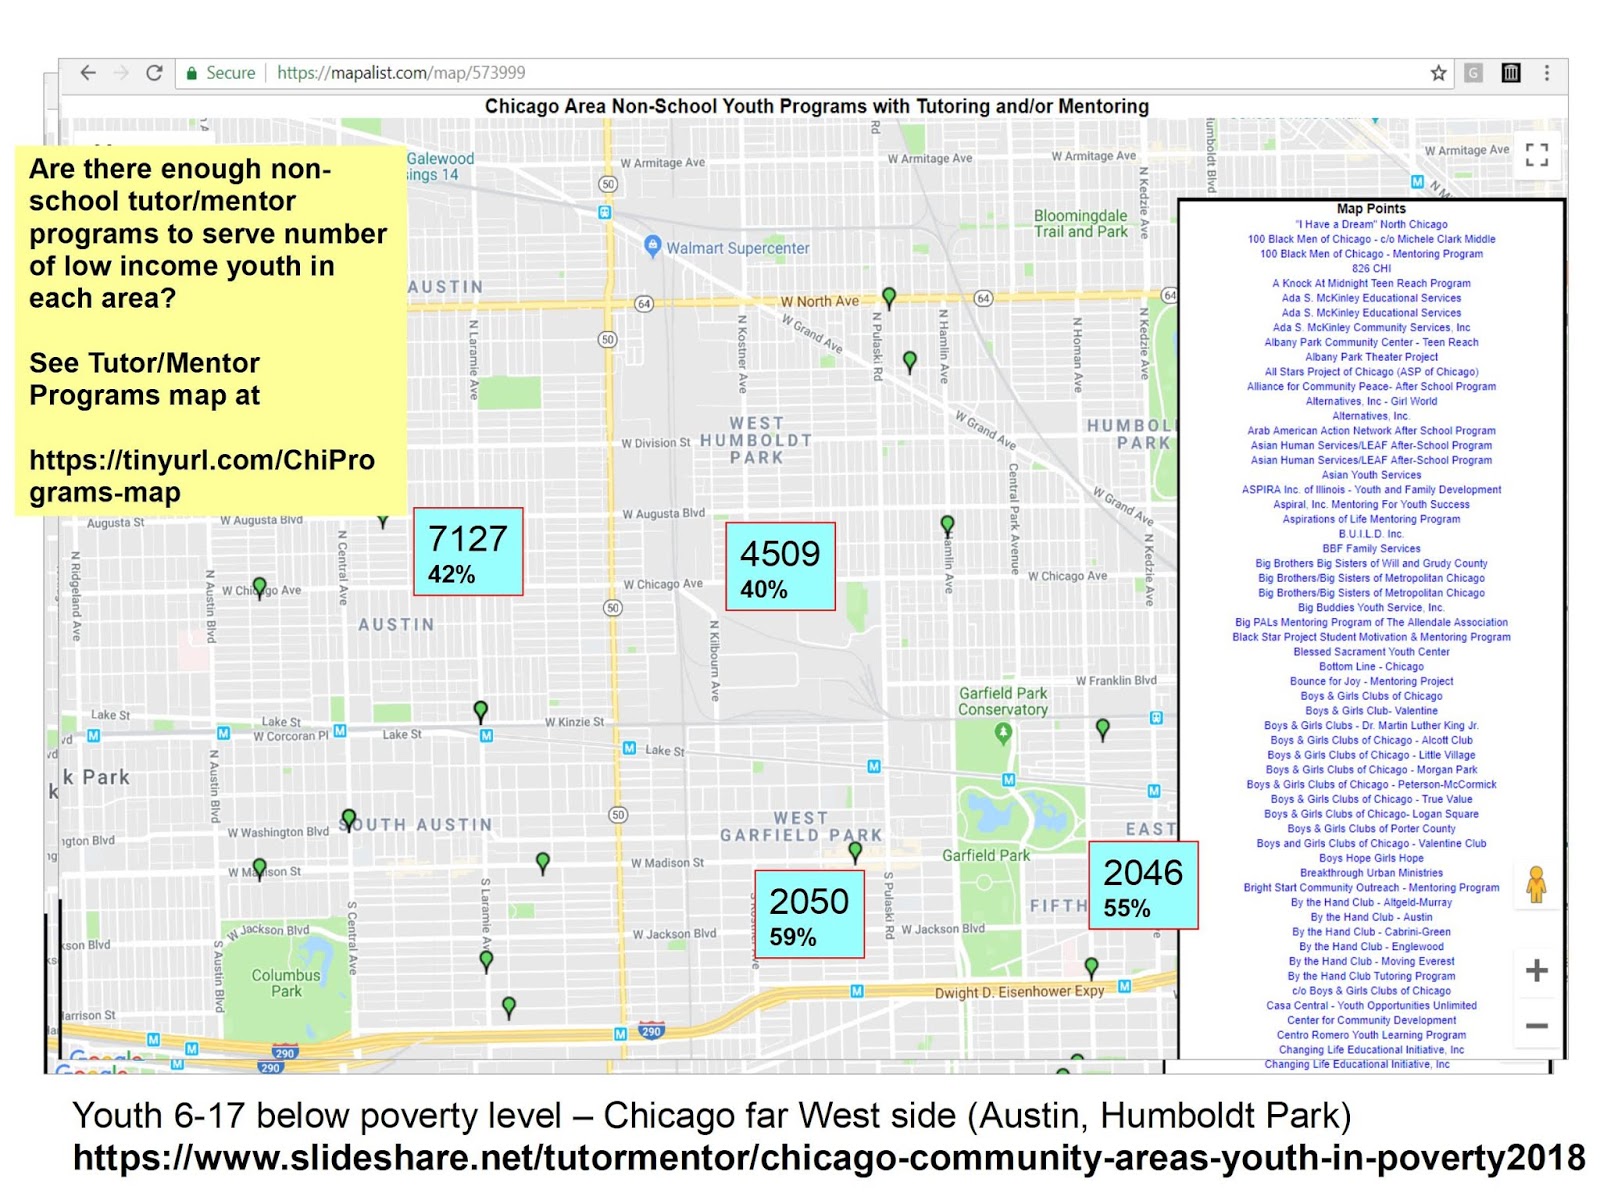Click the gray G extension icon
This screenshot has height=1200, width=1600.
1473,73
